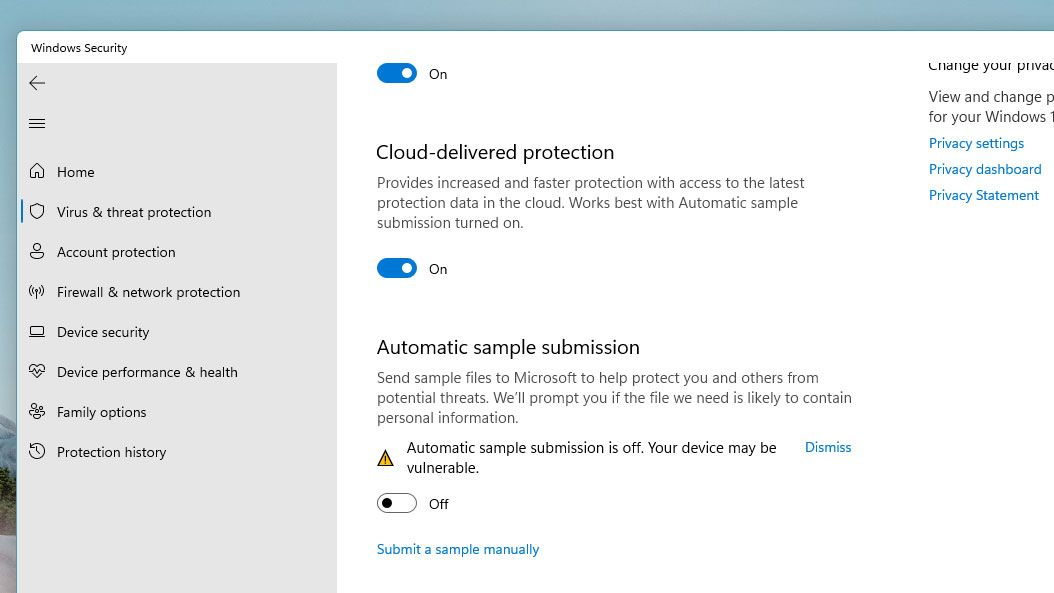Open the Privacy dashboard
This screenshot has height=593, width=1054.
click(x=985, y=169)
